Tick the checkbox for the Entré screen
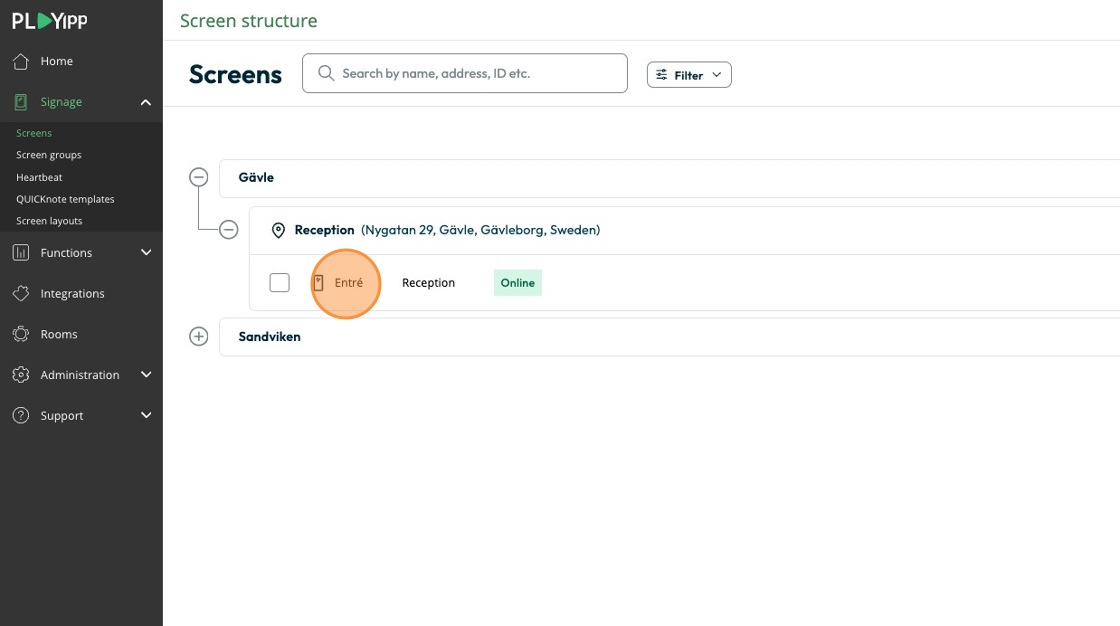Viewport: 1120px width, 626px height. (279, 283)
